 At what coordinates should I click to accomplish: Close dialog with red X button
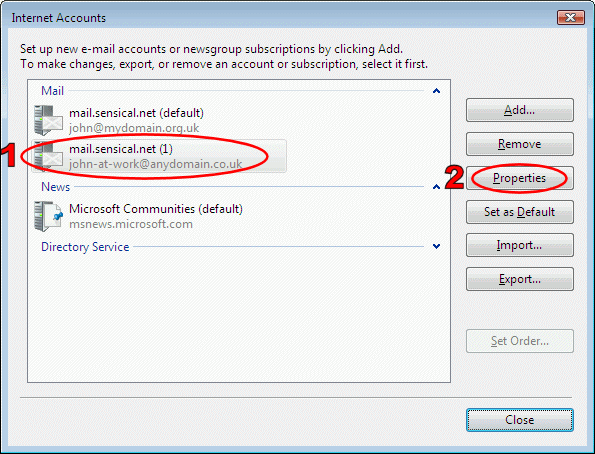coord(570,17)
